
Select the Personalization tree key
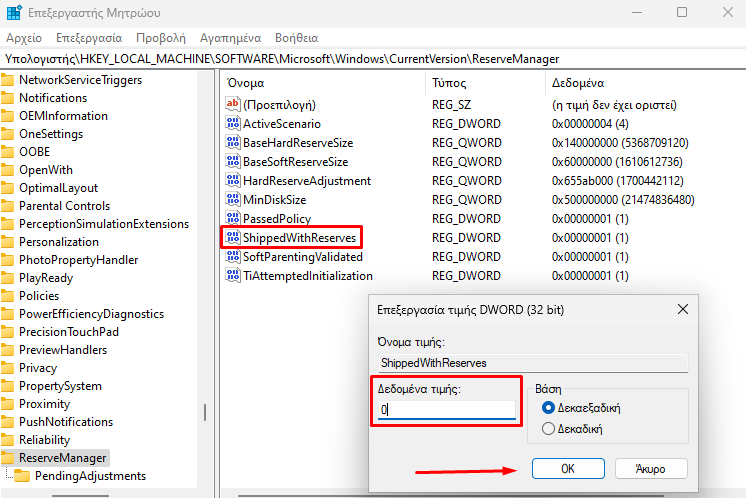(x=59, y=242)
